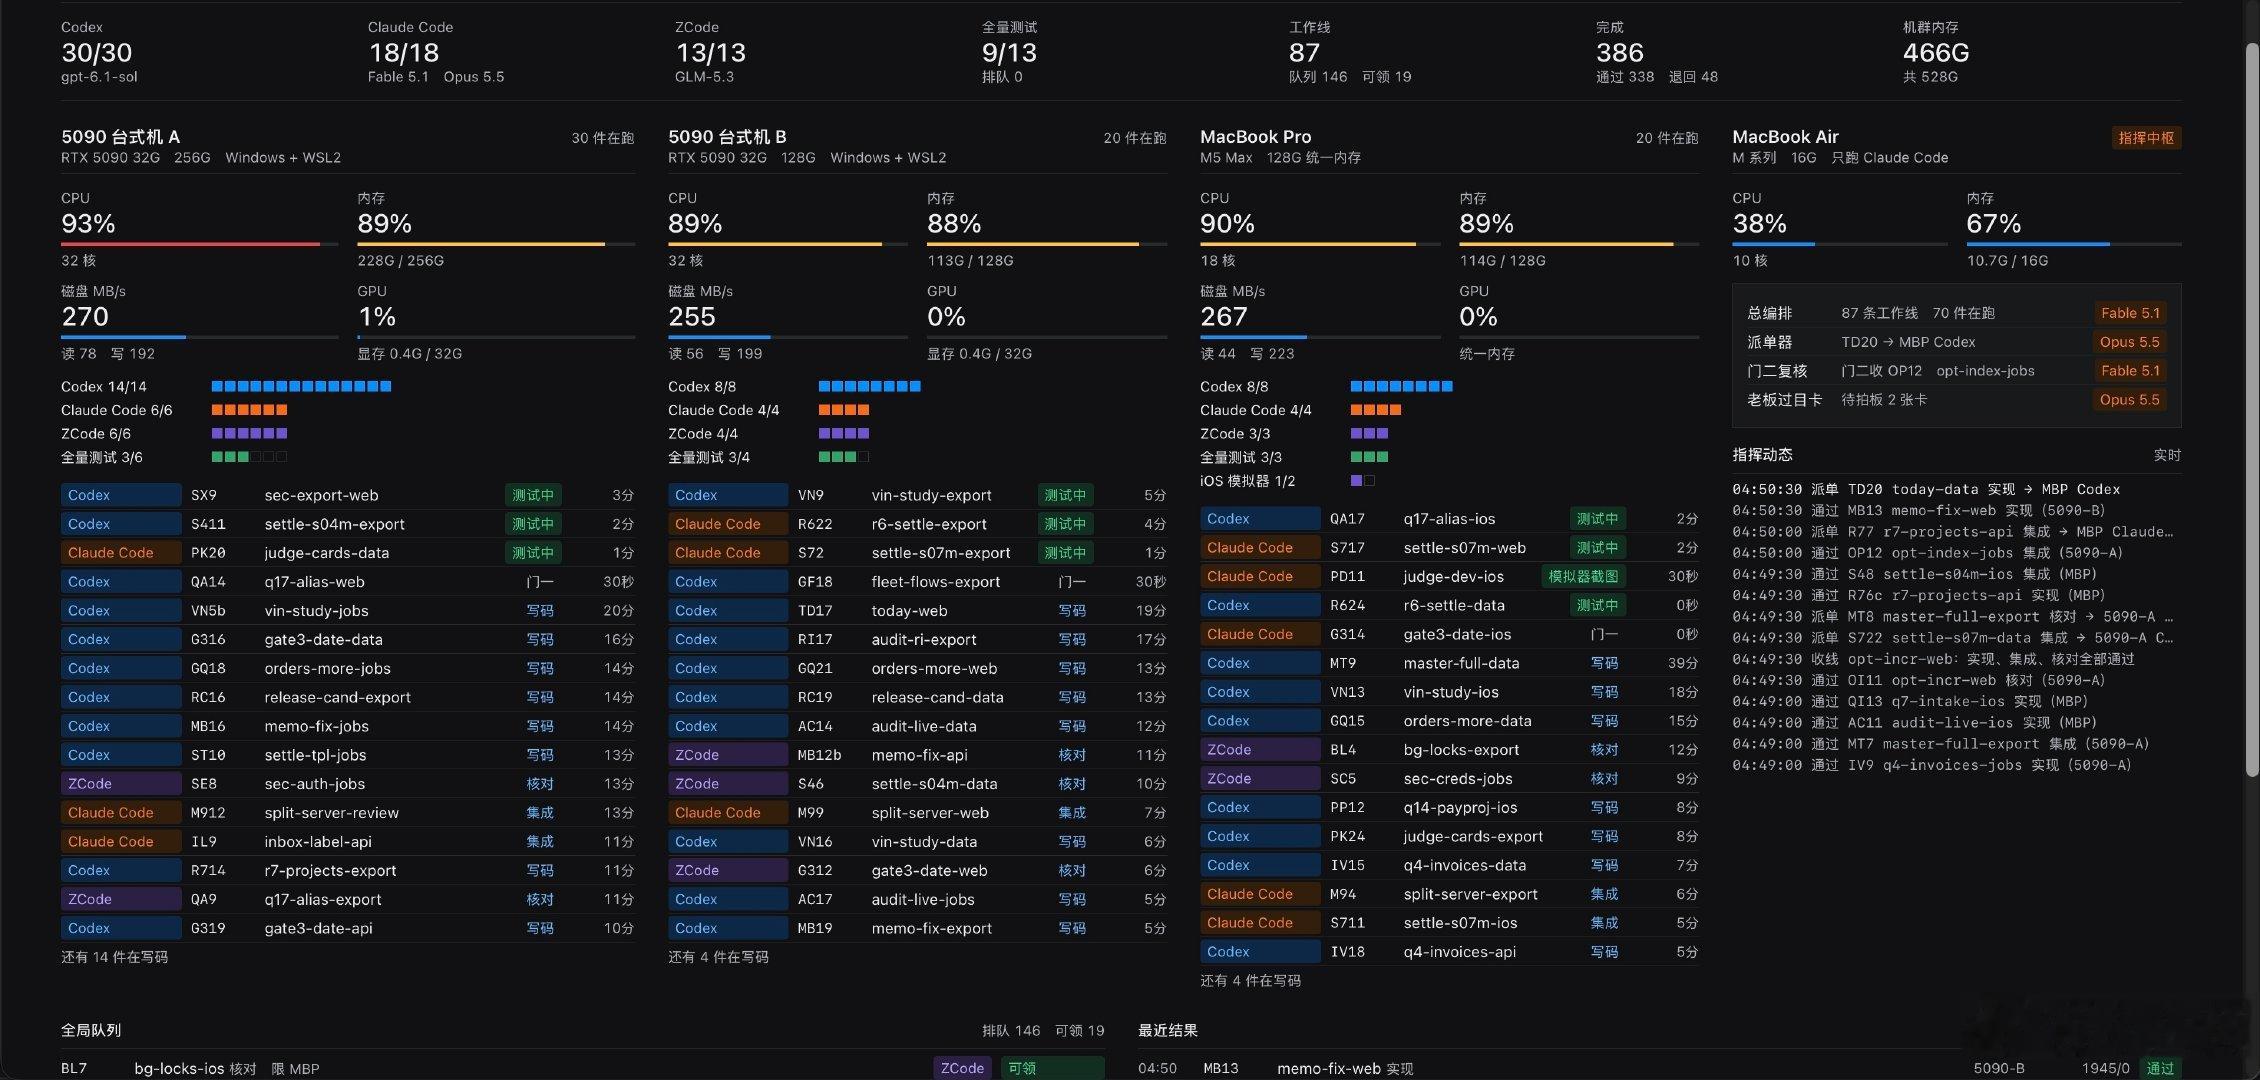Click 还有 4 件在写码 under MacBook Pro
This screenshot has width=2260, height=1080.
(x=1250, y=981)
